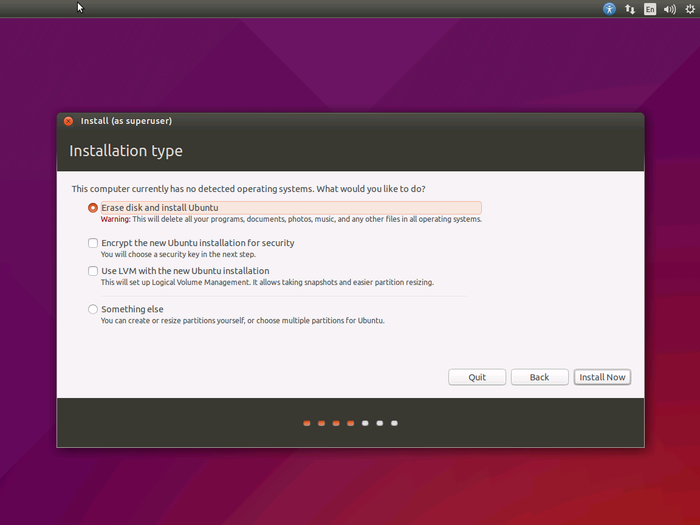This screenshot has width=700, height=525.
Task: Open the accessibility menu icon
Action: tap(609, 9)
